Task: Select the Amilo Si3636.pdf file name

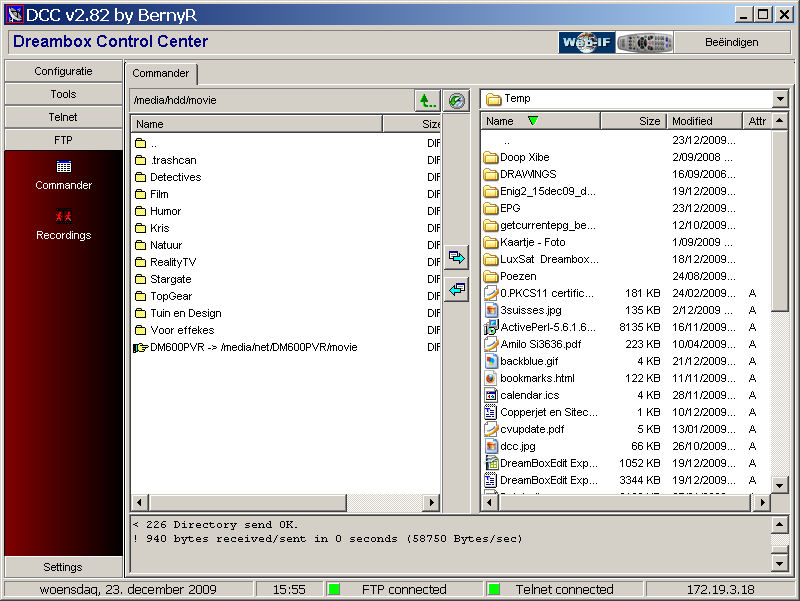Action: point(541,344)
